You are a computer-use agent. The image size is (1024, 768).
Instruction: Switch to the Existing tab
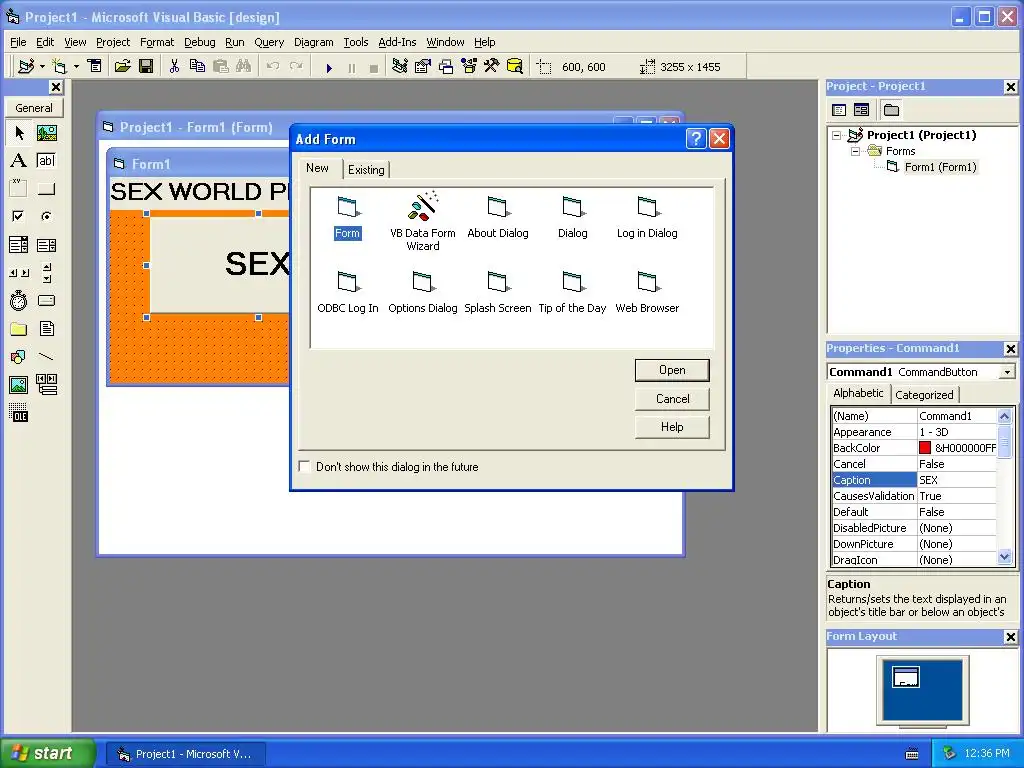pos(366,170)
